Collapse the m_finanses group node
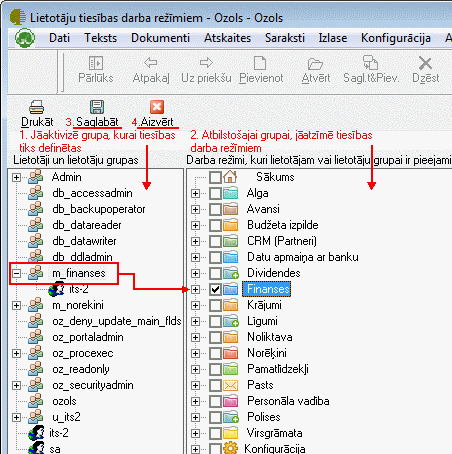 (16, 273)
